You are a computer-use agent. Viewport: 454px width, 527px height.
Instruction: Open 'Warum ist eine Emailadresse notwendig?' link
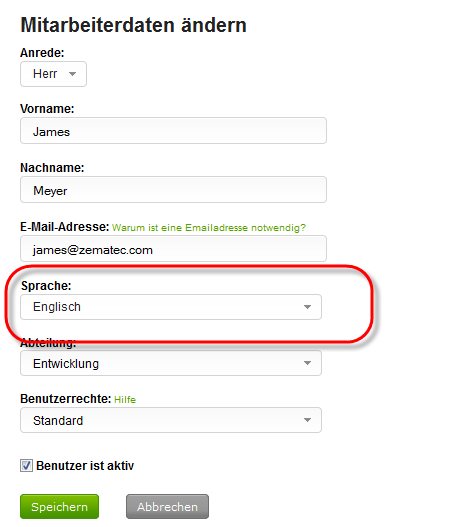[209, 228]
